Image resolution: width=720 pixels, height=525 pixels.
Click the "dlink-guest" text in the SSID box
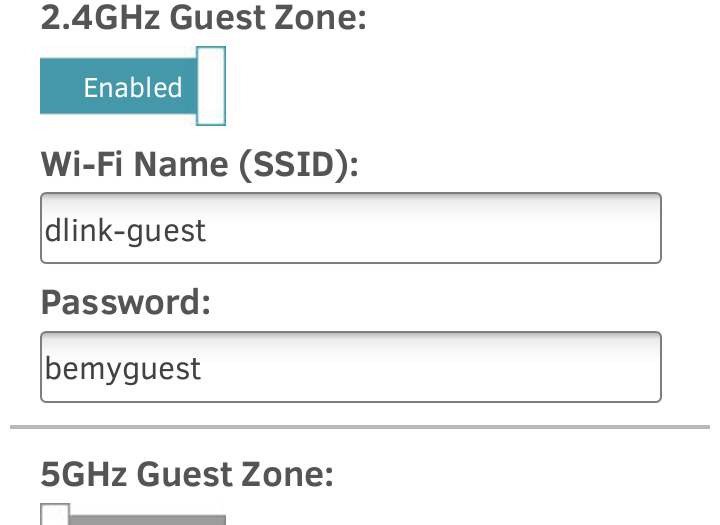125,230
